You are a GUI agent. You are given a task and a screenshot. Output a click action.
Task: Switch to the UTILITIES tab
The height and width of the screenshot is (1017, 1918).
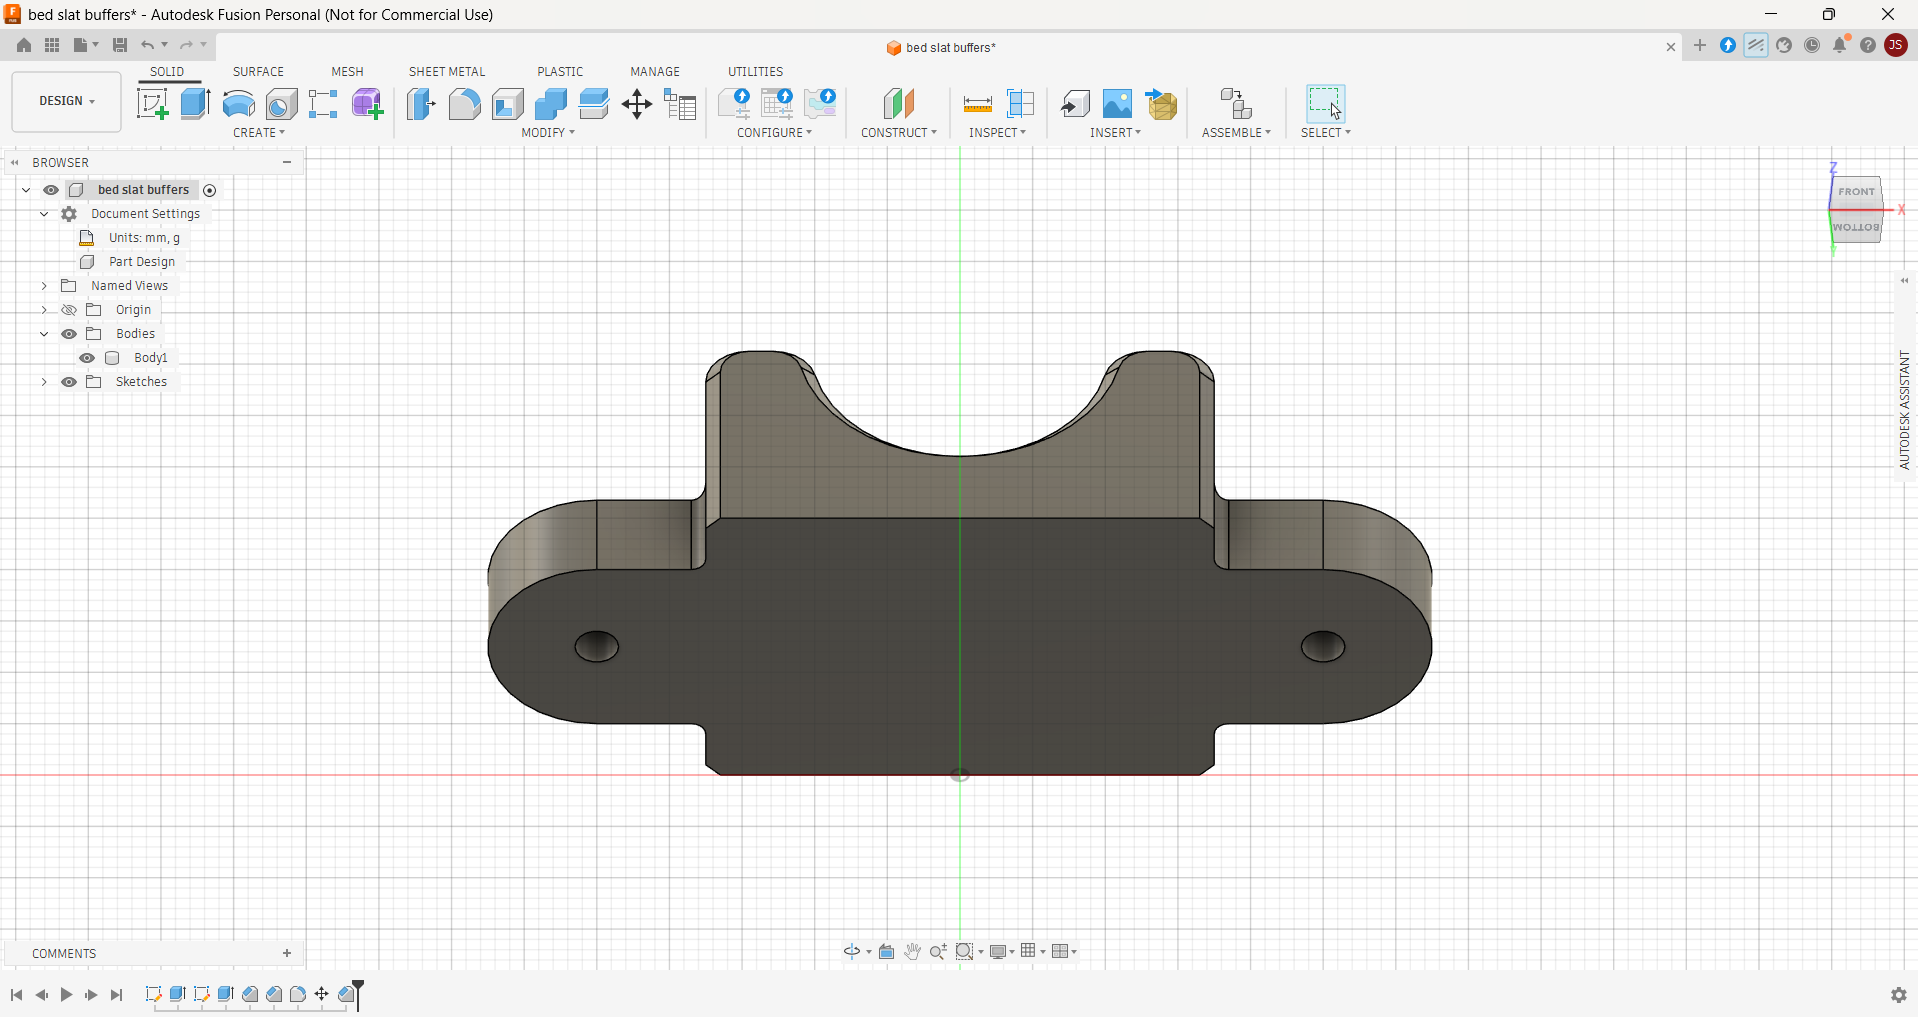755,72
